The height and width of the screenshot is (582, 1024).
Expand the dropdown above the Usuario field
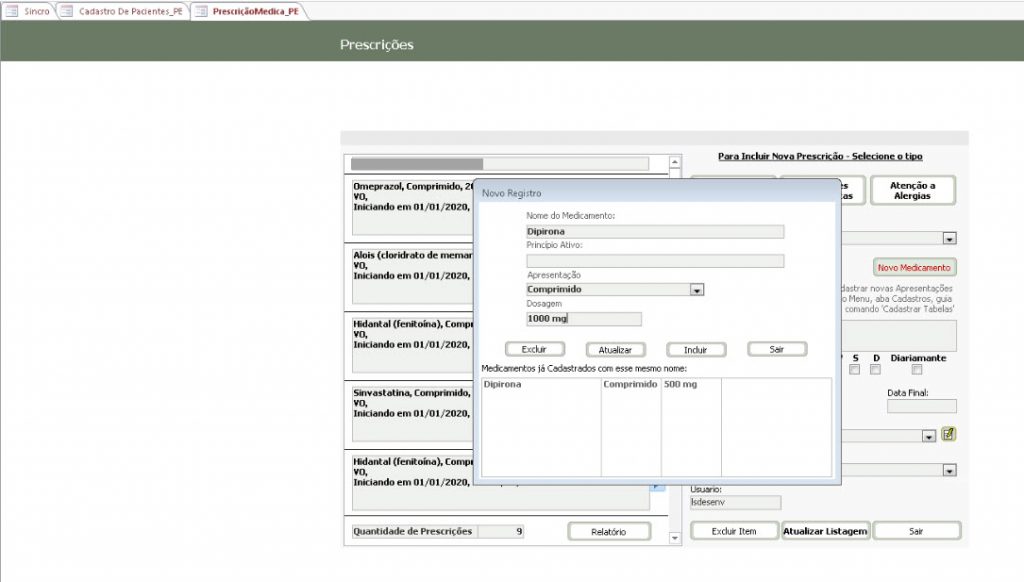click(x=949, y=470)
